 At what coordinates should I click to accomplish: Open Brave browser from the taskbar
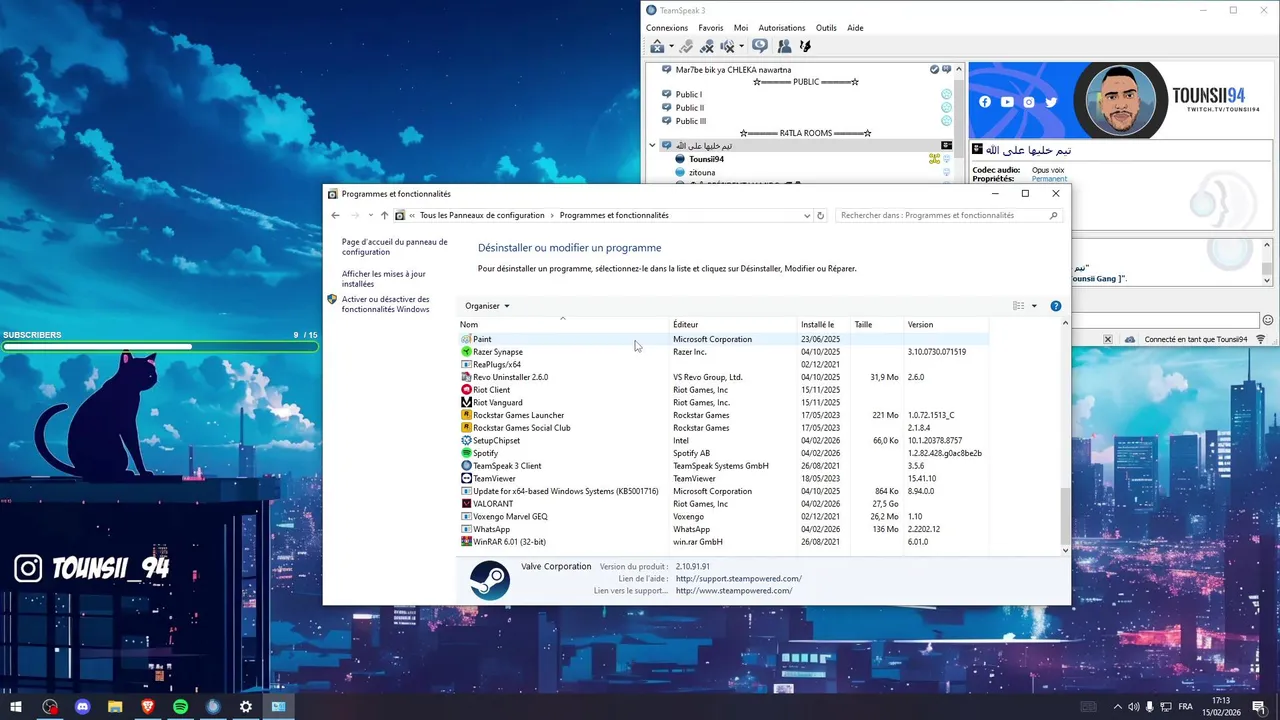click(148, 707)
